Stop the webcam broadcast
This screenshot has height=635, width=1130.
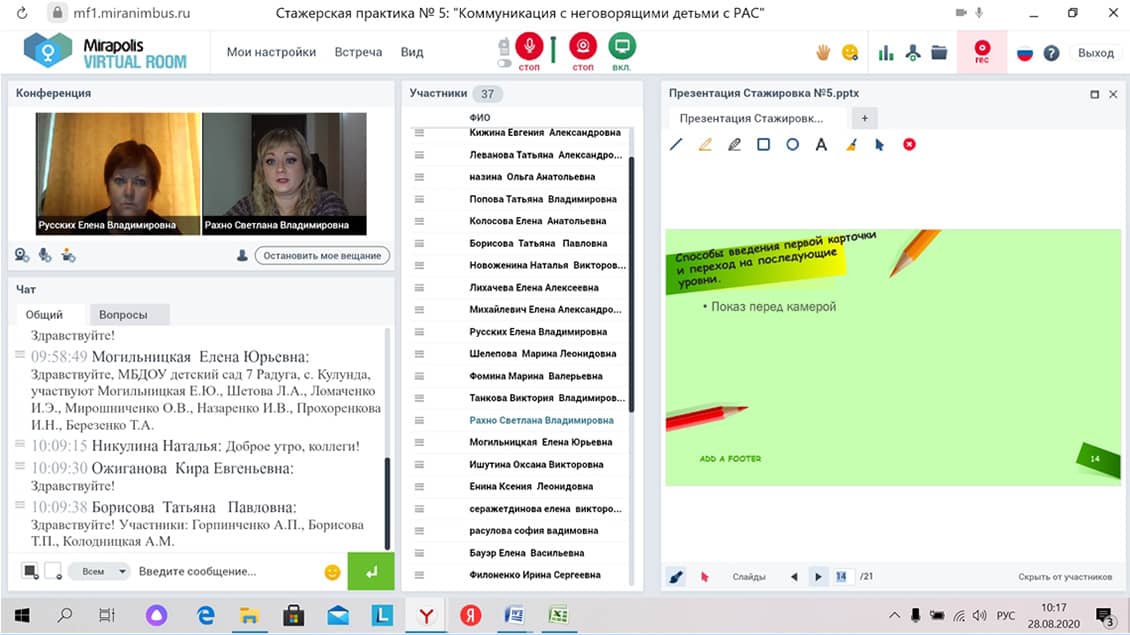pyautogui.click(x=582, y=47)
